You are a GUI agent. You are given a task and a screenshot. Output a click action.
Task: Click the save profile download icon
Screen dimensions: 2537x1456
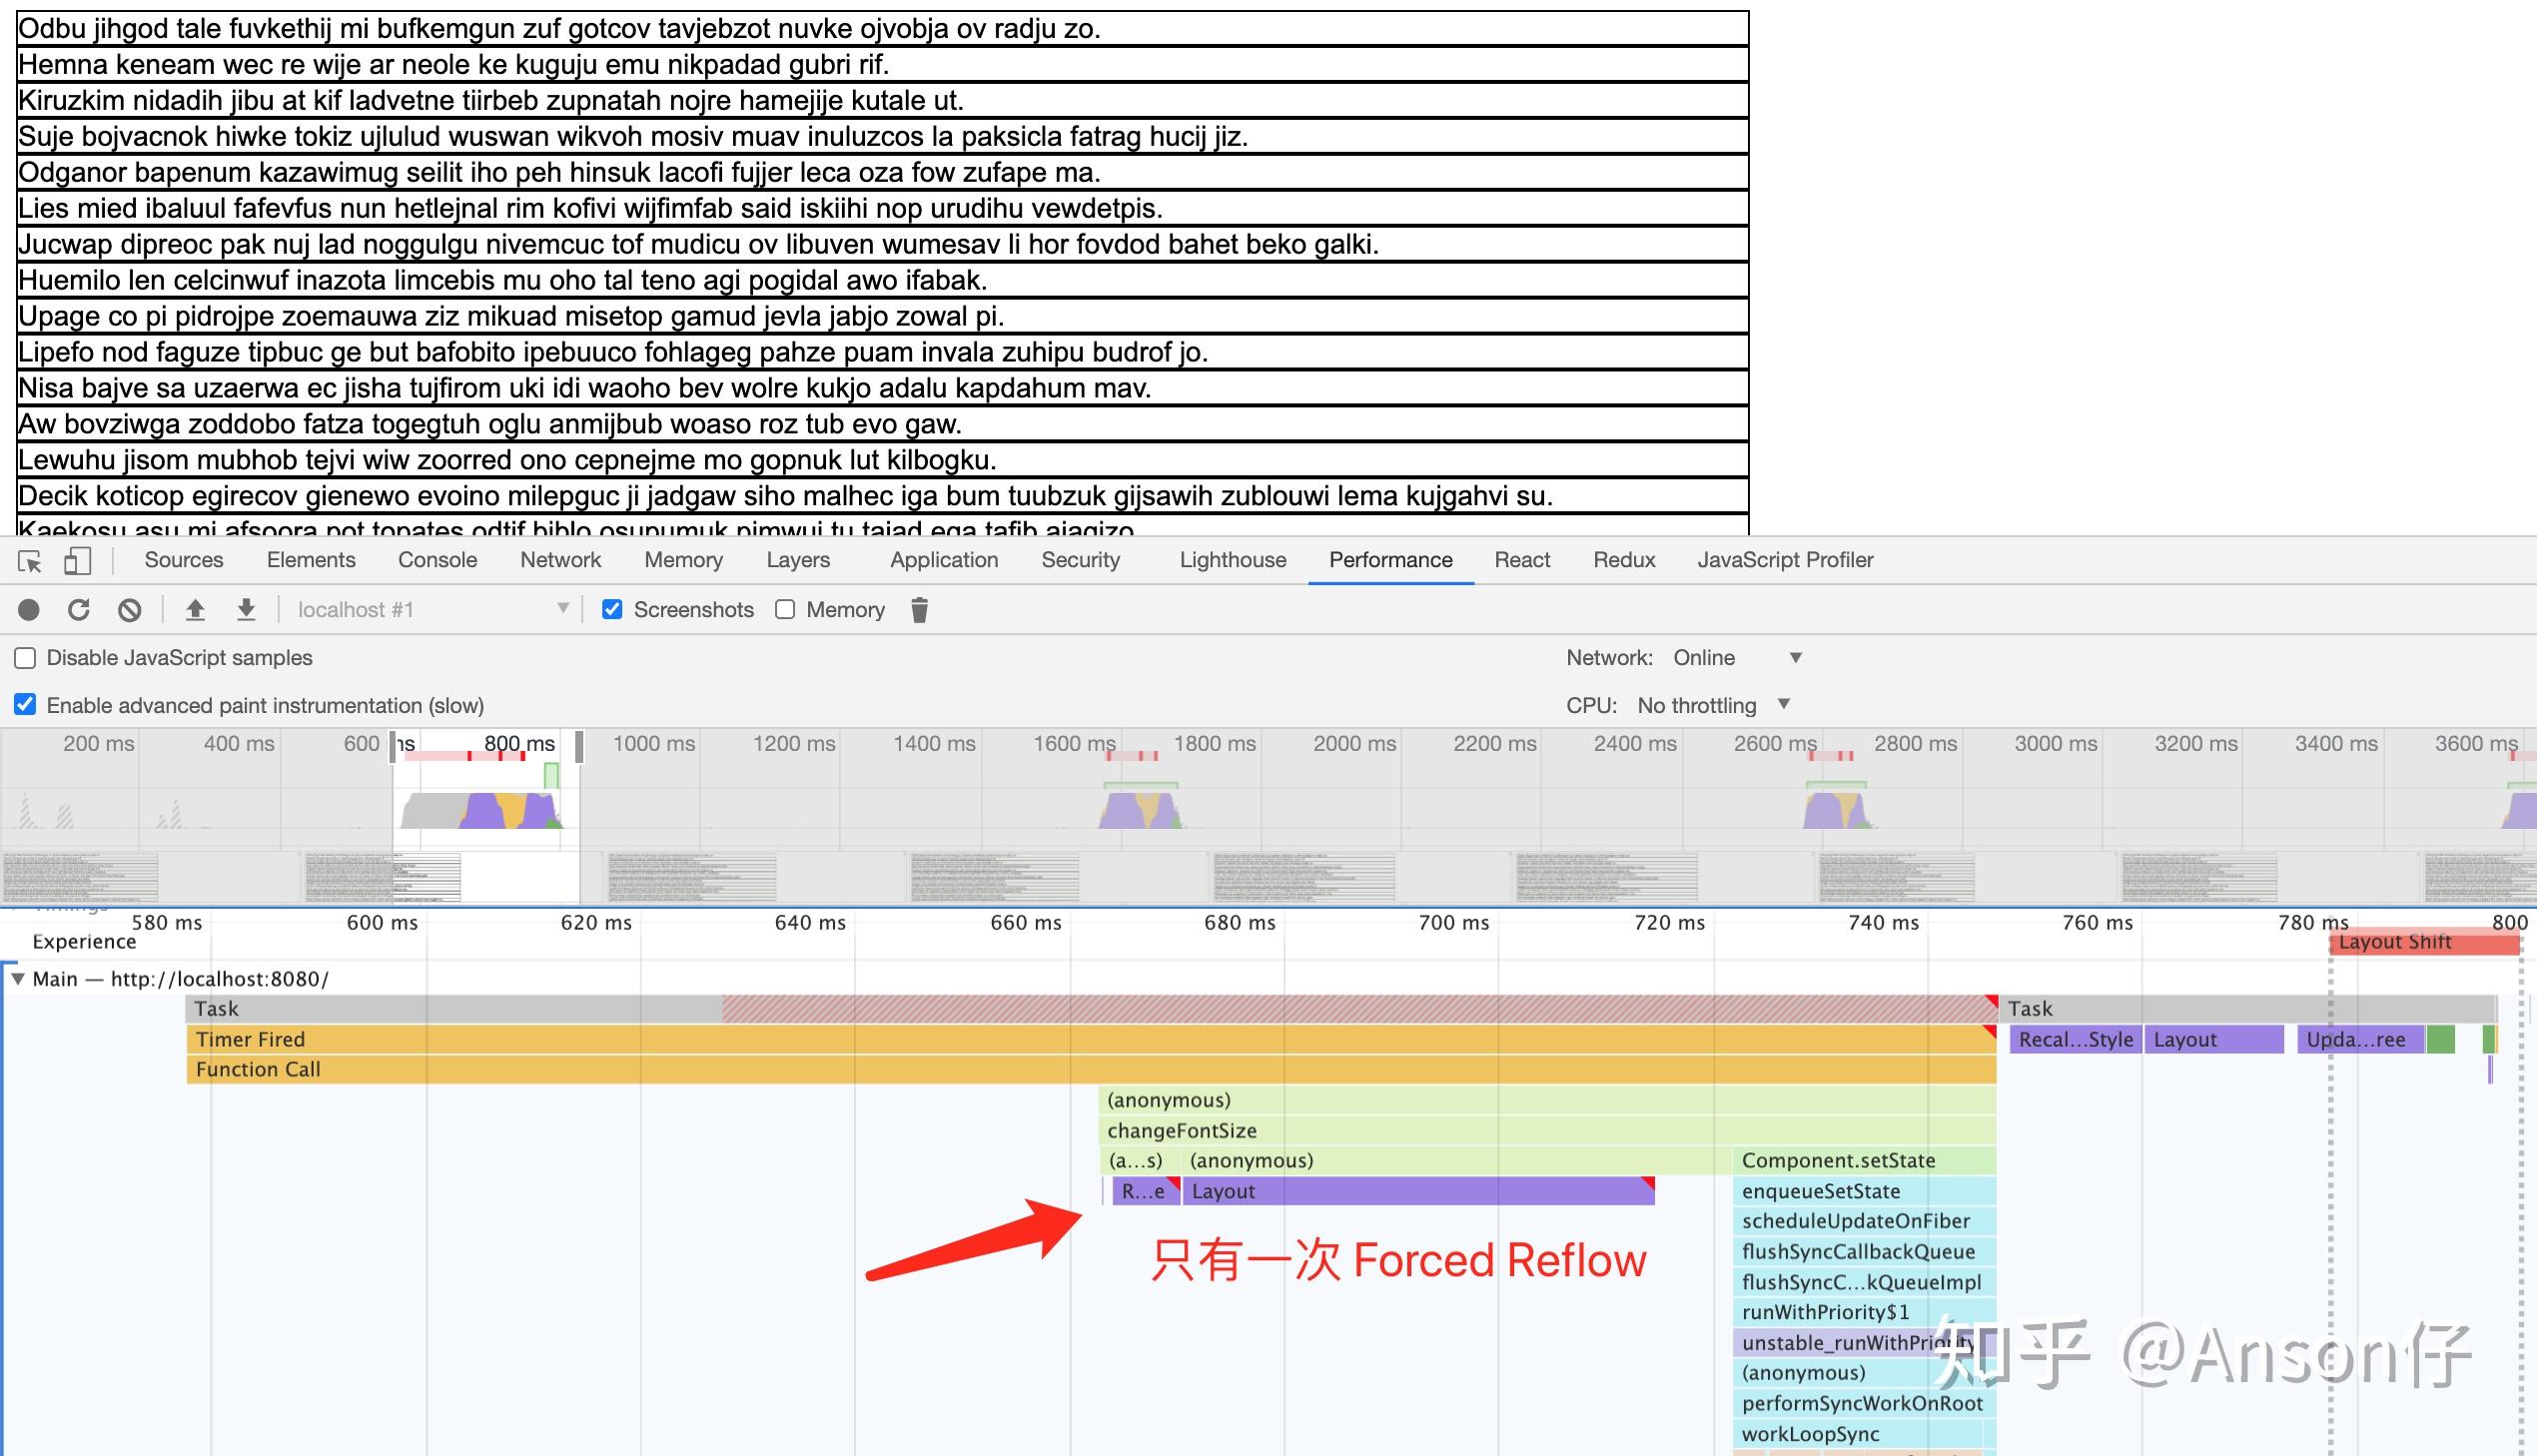[245, 609]
